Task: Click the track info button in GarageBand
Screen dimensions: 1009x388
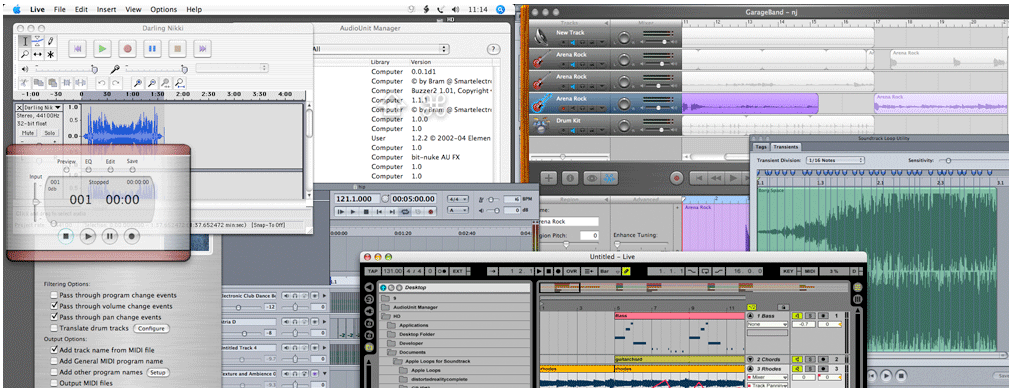Action: pyautogui.click(x=569, y=178)
